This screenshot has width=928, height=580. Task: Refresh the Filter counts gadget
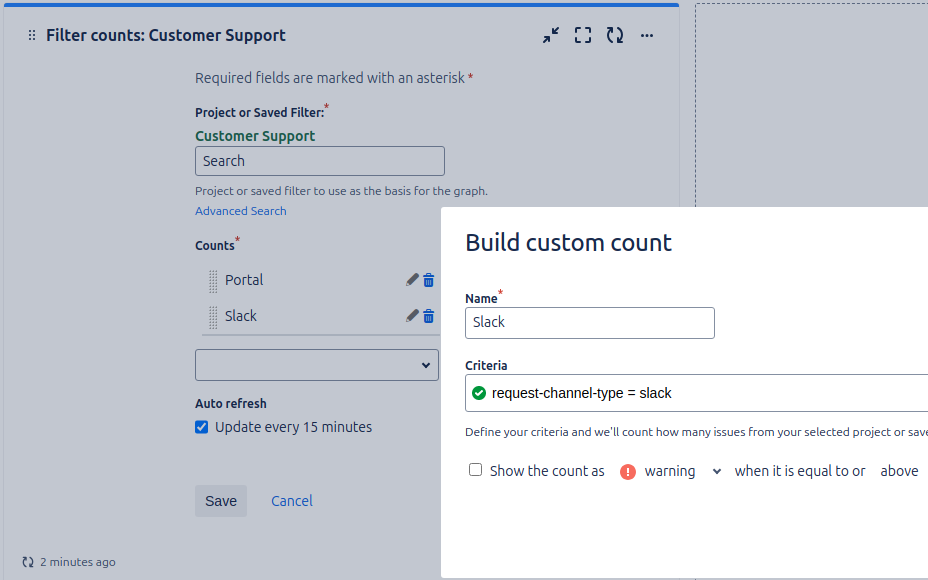click(615, 36)
